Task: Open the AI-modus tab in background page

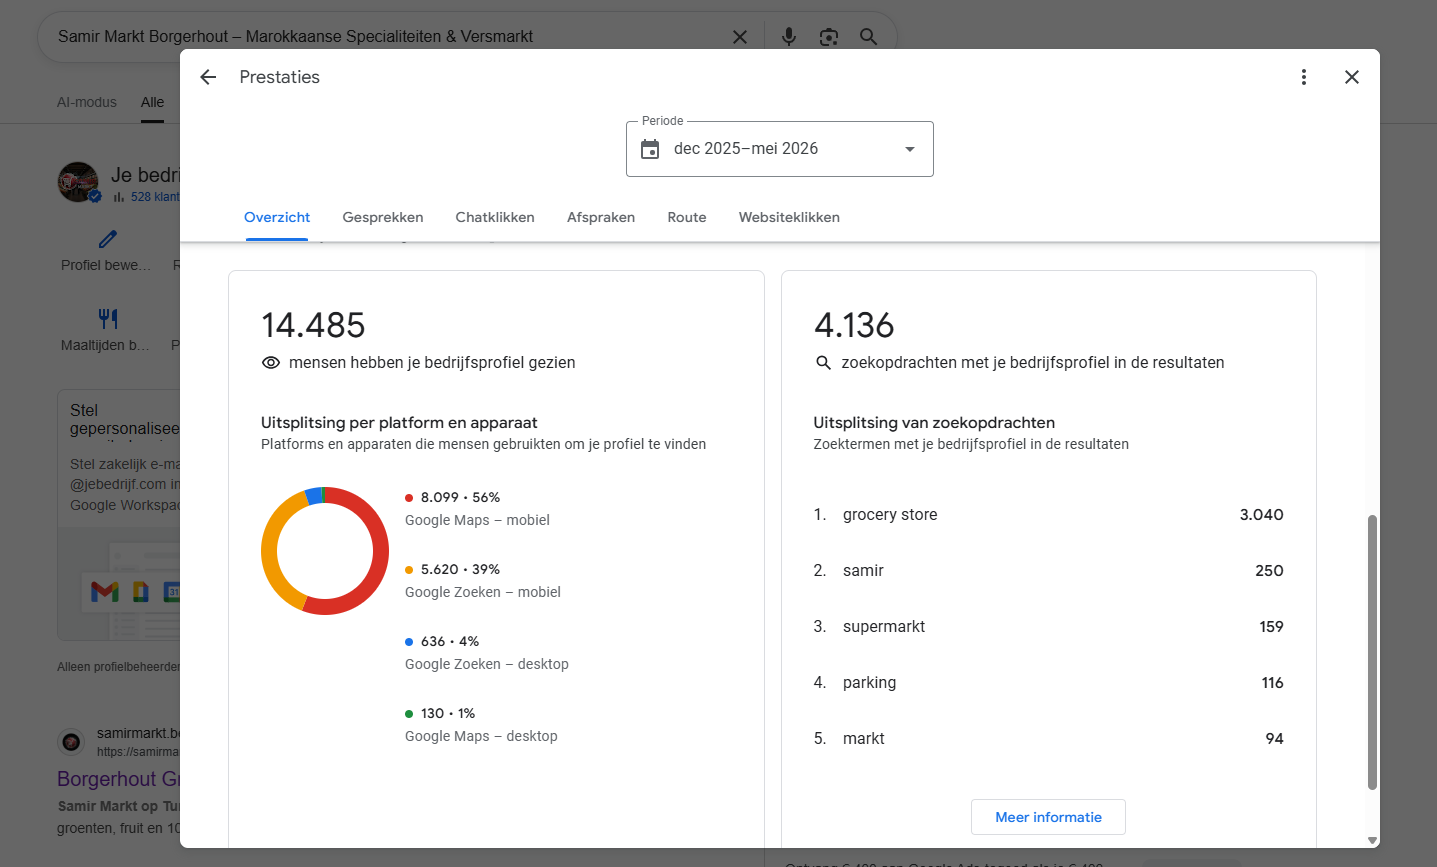Action: coord(87,102)
